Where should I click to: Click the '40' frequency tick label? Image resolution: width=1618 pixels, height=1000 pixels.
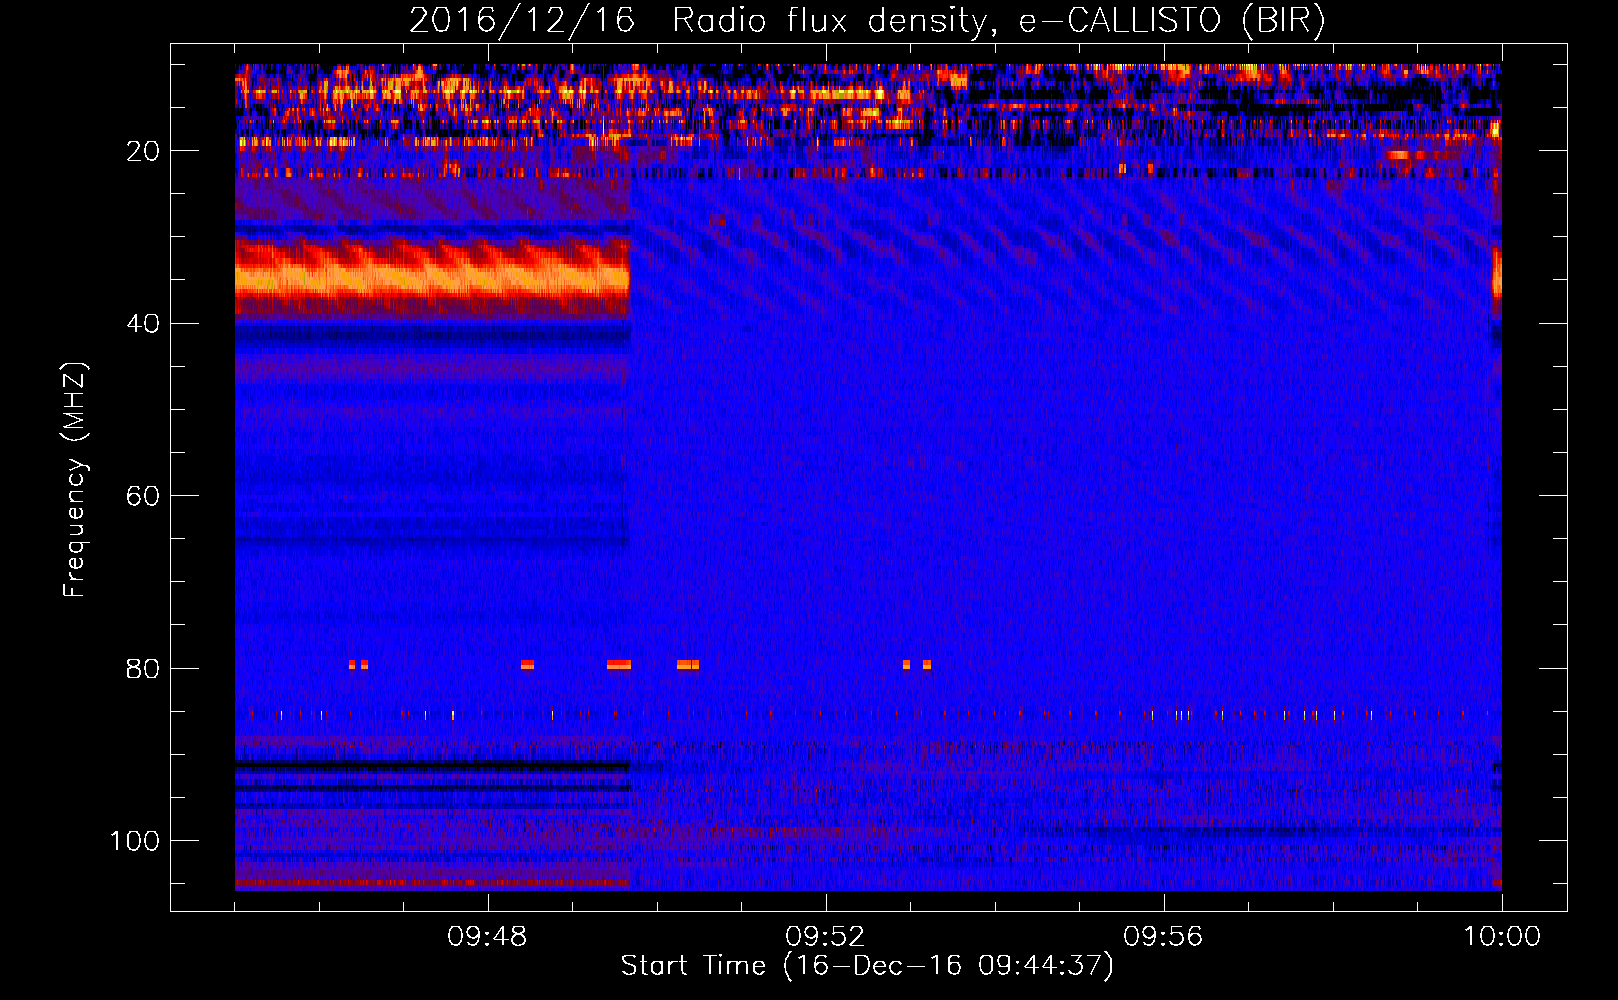[x=143, y=324]
